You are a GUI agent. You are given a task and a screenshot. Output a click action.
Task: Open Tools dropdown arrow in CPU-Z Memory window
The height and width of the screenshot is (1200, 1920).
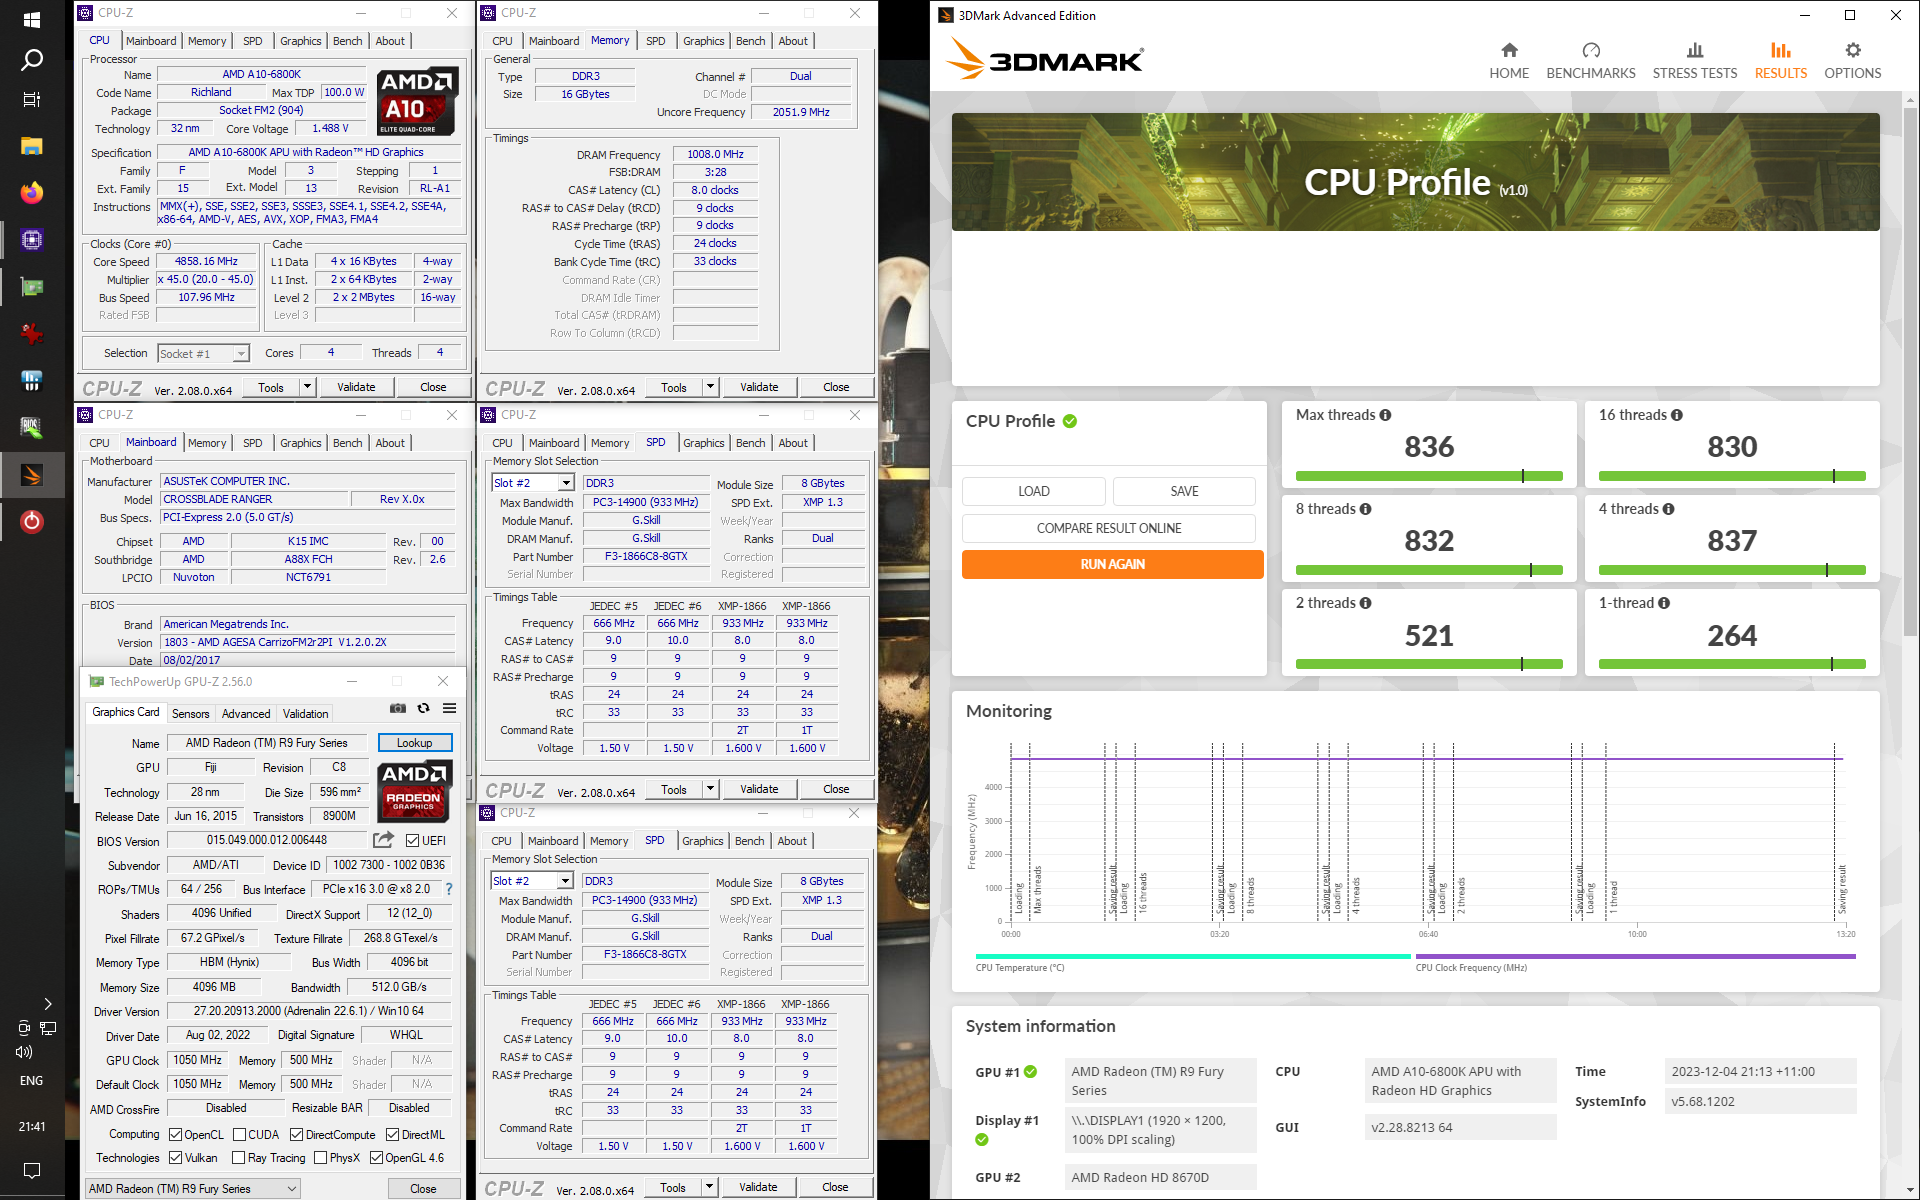(x=711, y=387)
